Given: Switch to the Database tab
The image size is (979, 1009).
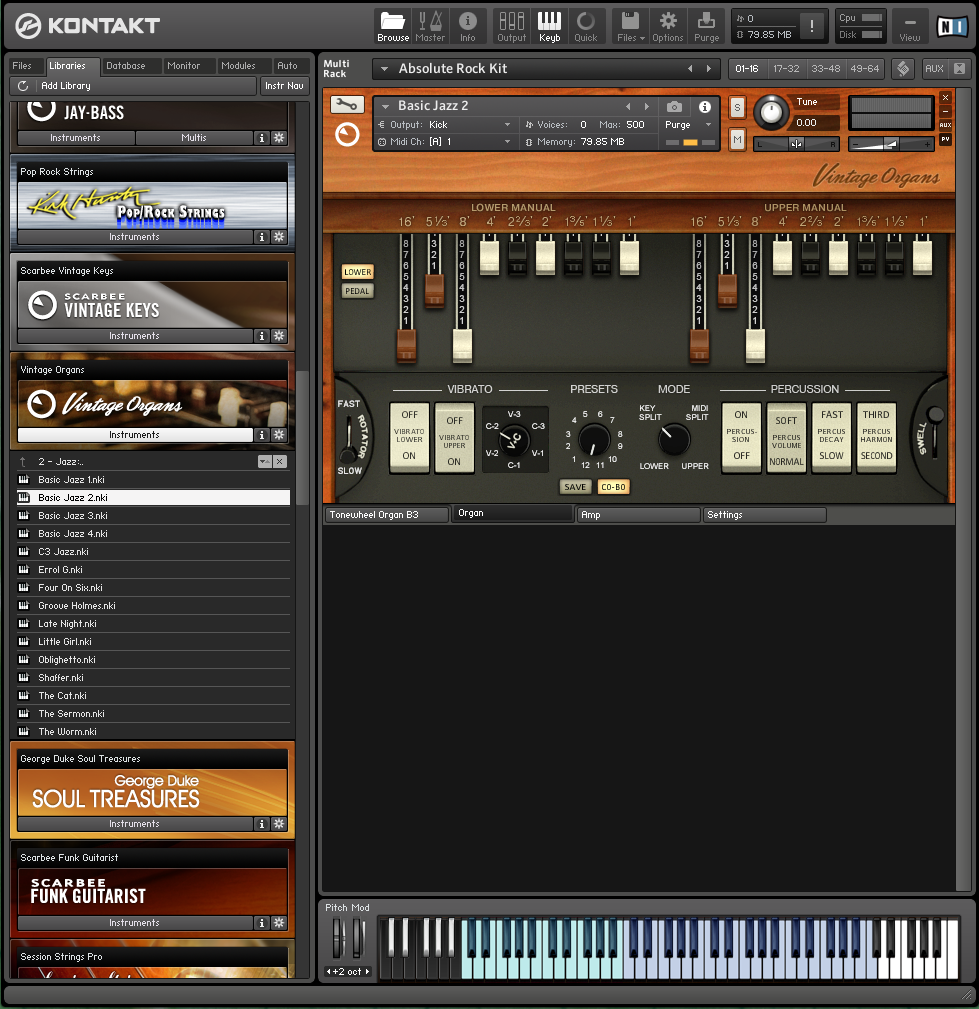Looking at the screenshot, I should (x=126, y=66).
